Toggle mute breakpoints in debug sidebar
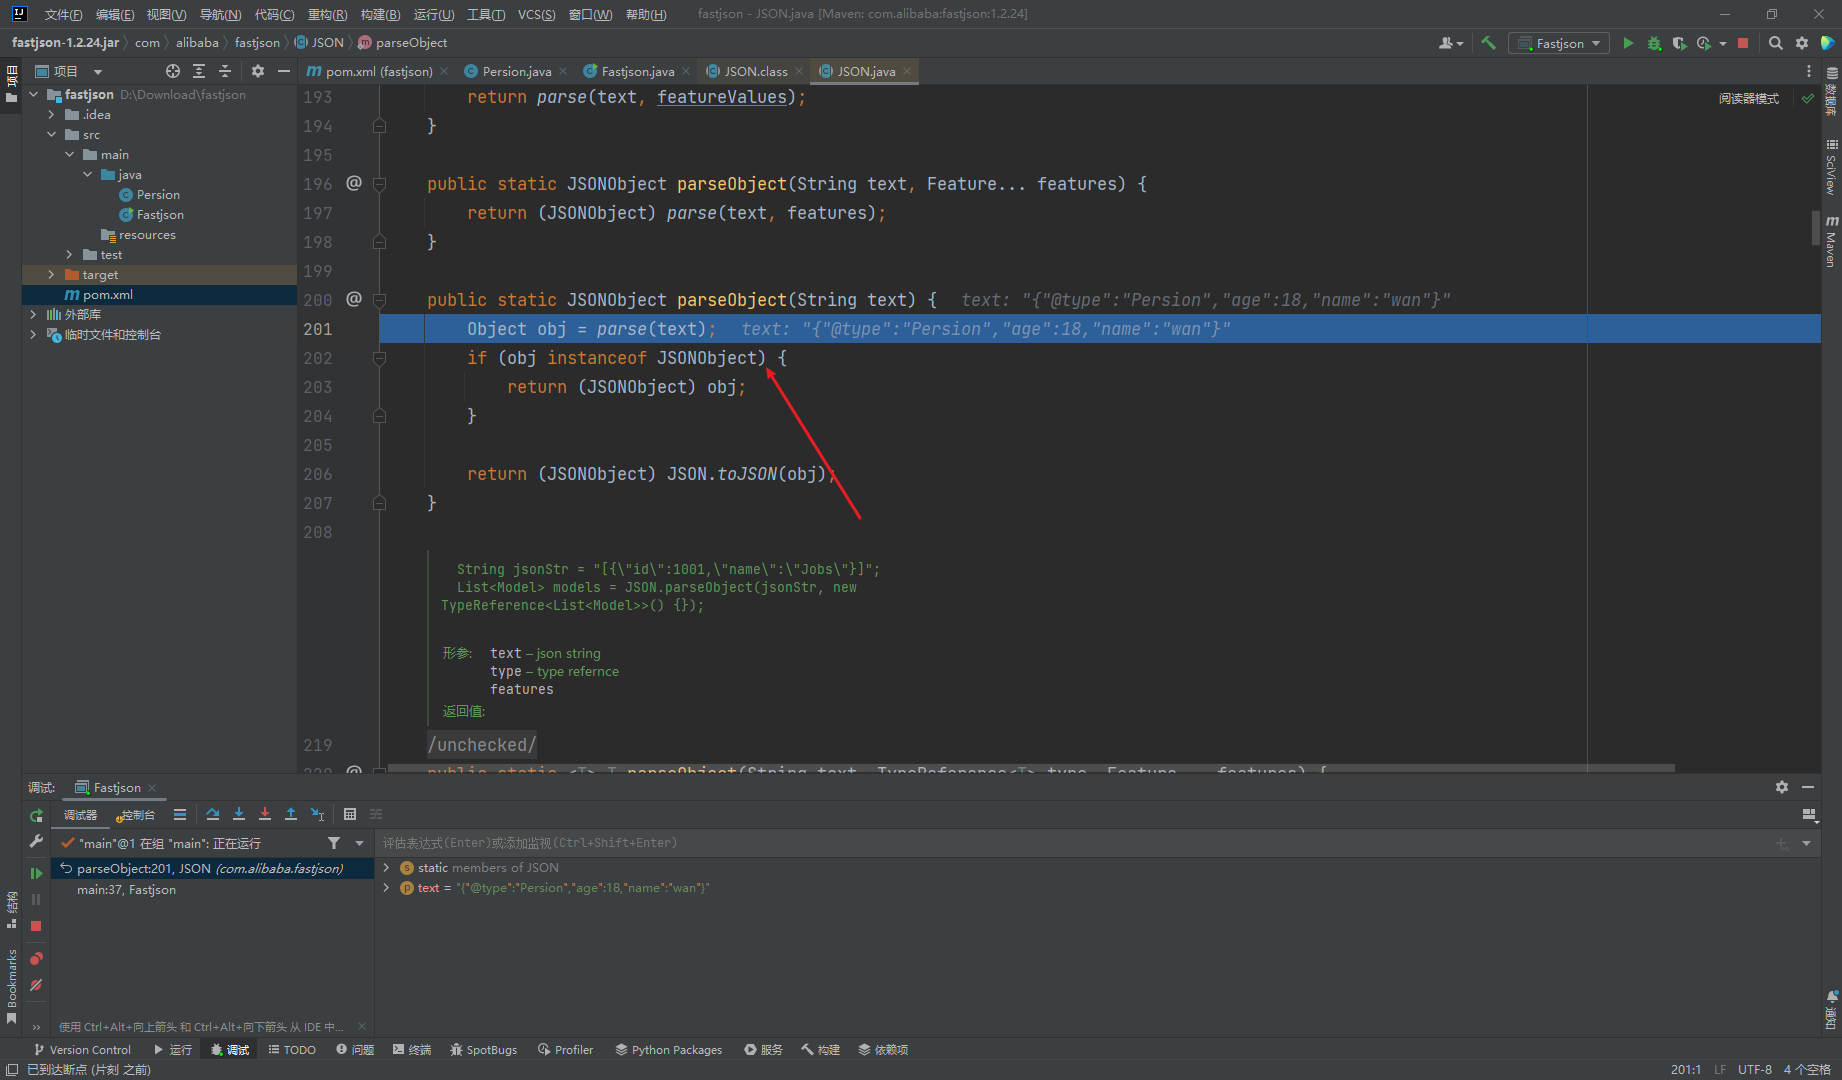 (x=36, y=985)
